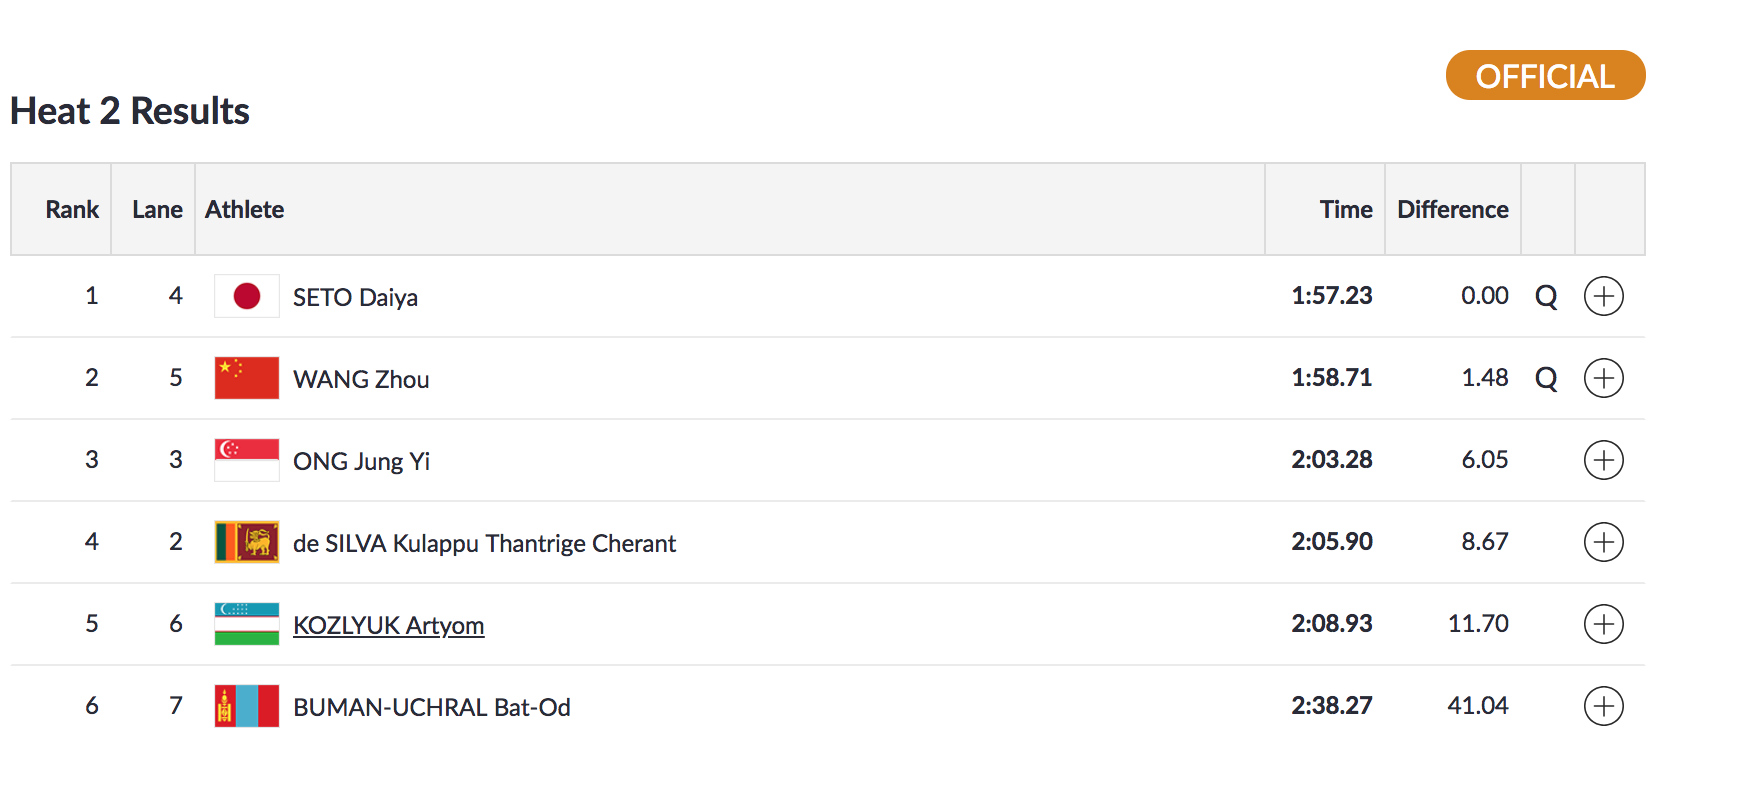Click the Mongolia flag icon
This screenshot has height=808, width=1742.
[x=247, y=706]
